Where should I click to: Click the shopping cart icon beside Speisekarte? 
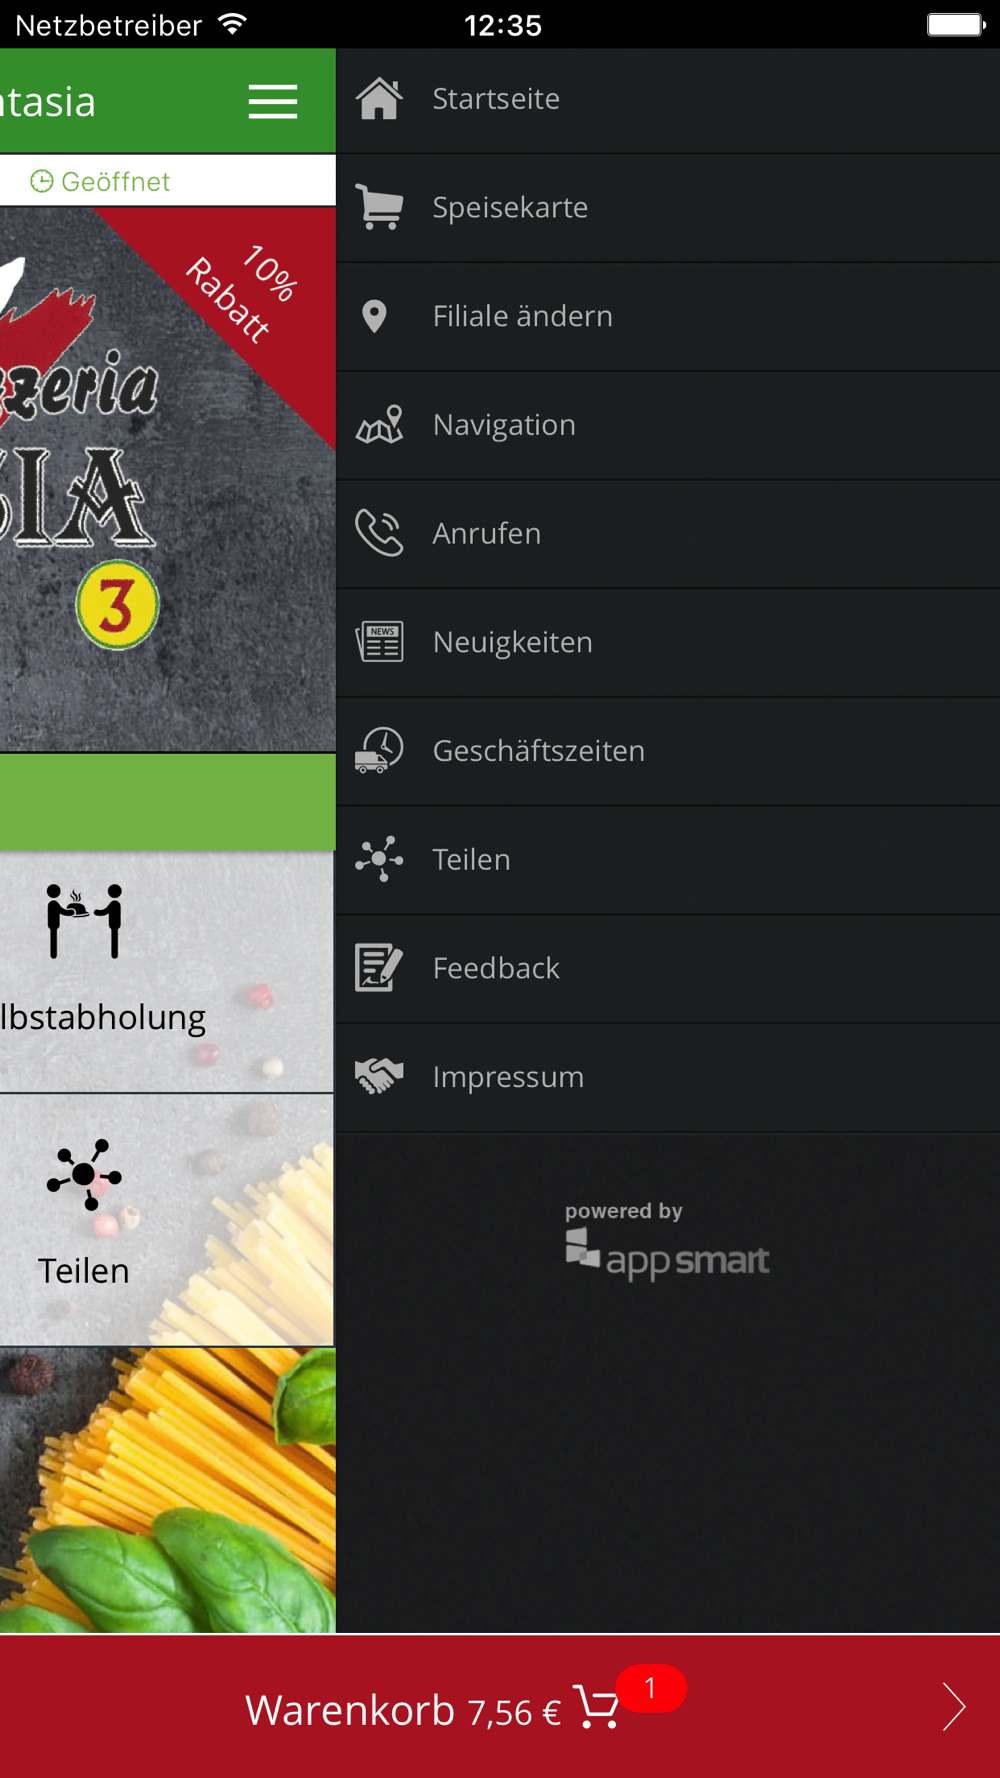point(379,207)
